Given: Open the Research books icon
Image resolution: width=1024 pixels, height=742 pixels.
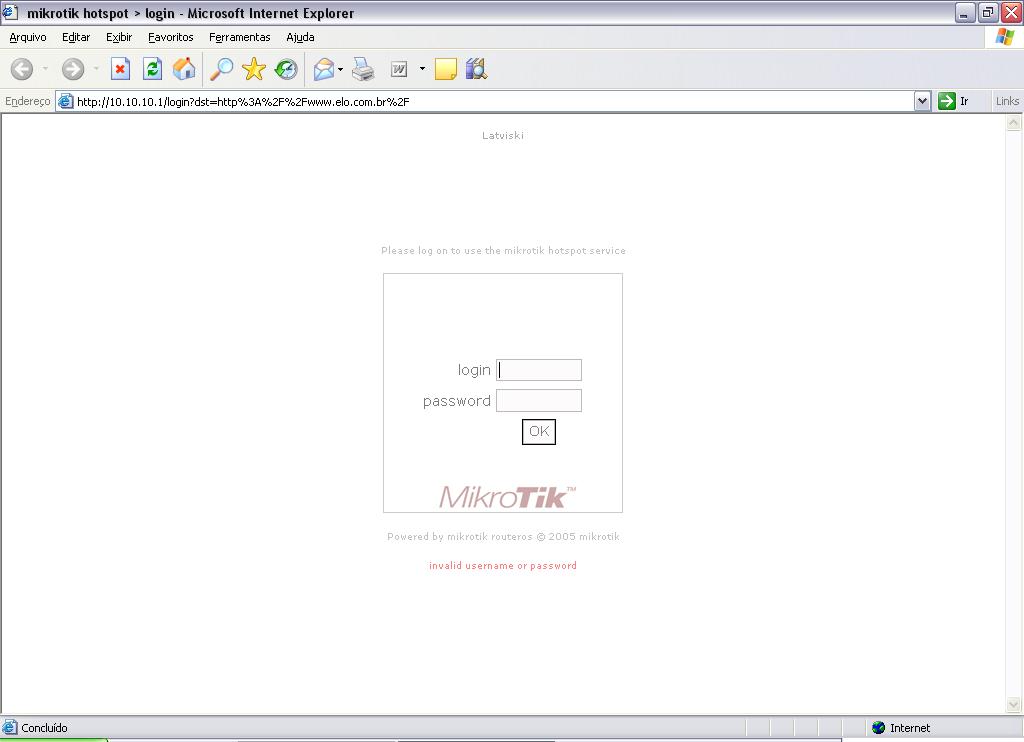Looking at the screenshot, I should [476, 69].
